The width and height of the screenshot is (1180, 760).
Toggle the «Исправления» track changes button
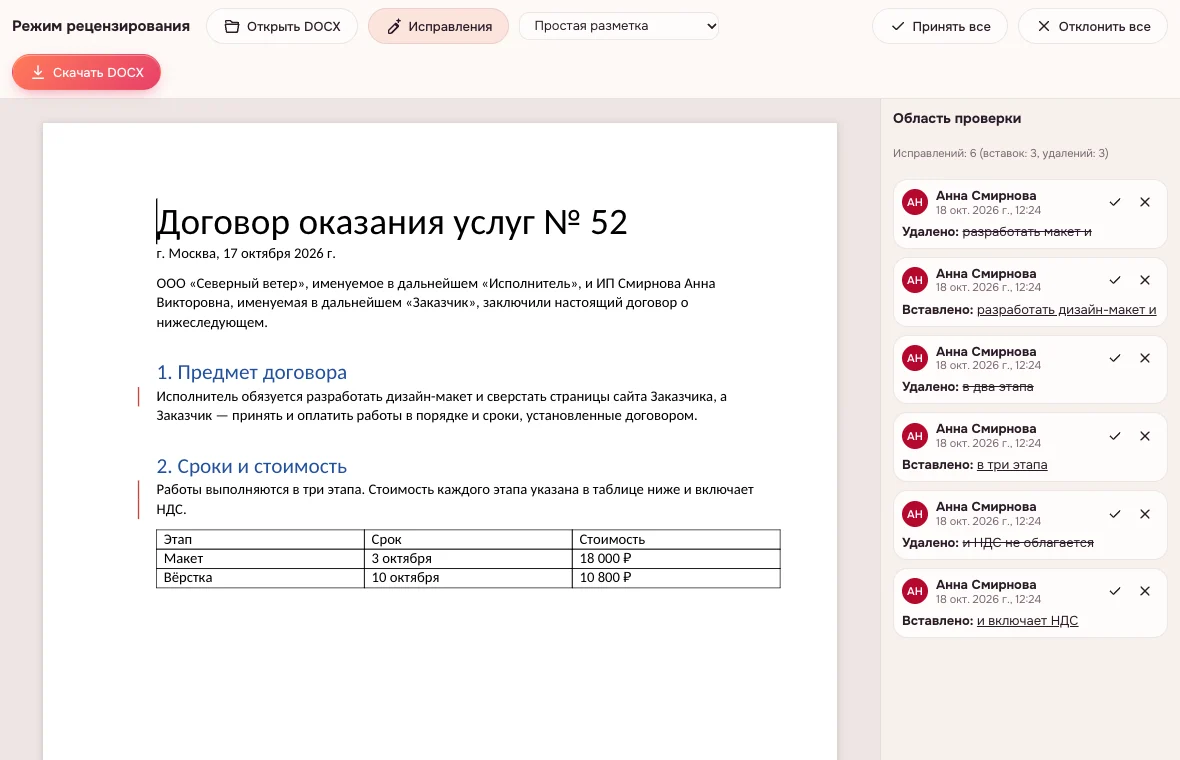pyautogui.click(x=438, y=26)
